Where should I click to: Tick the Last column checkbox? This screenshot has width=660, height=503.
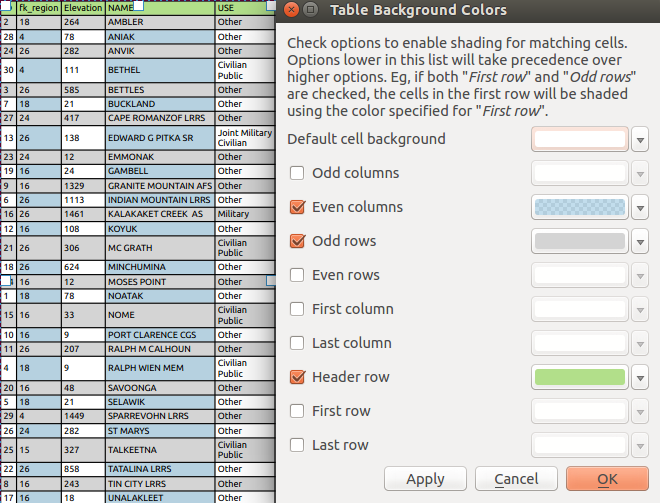(297, 343)
